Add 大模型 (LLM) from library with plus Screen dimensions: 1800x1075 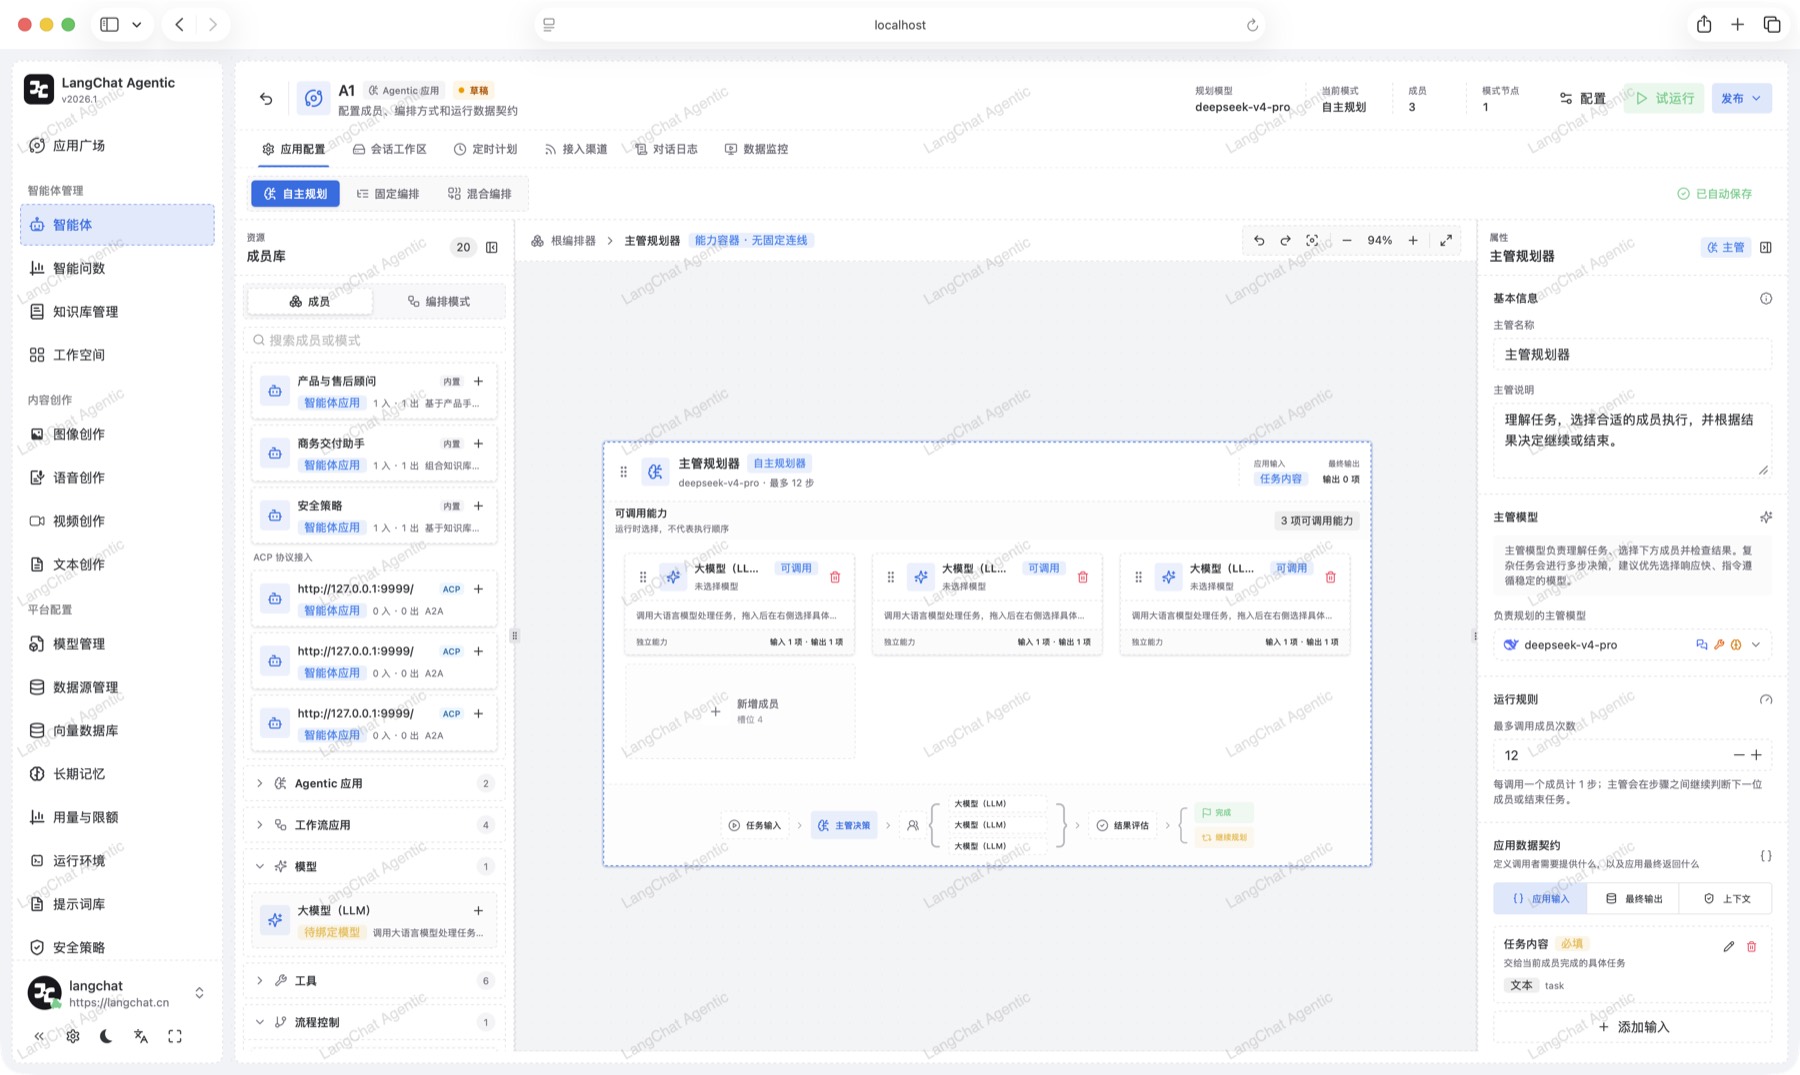coord(478,910)
